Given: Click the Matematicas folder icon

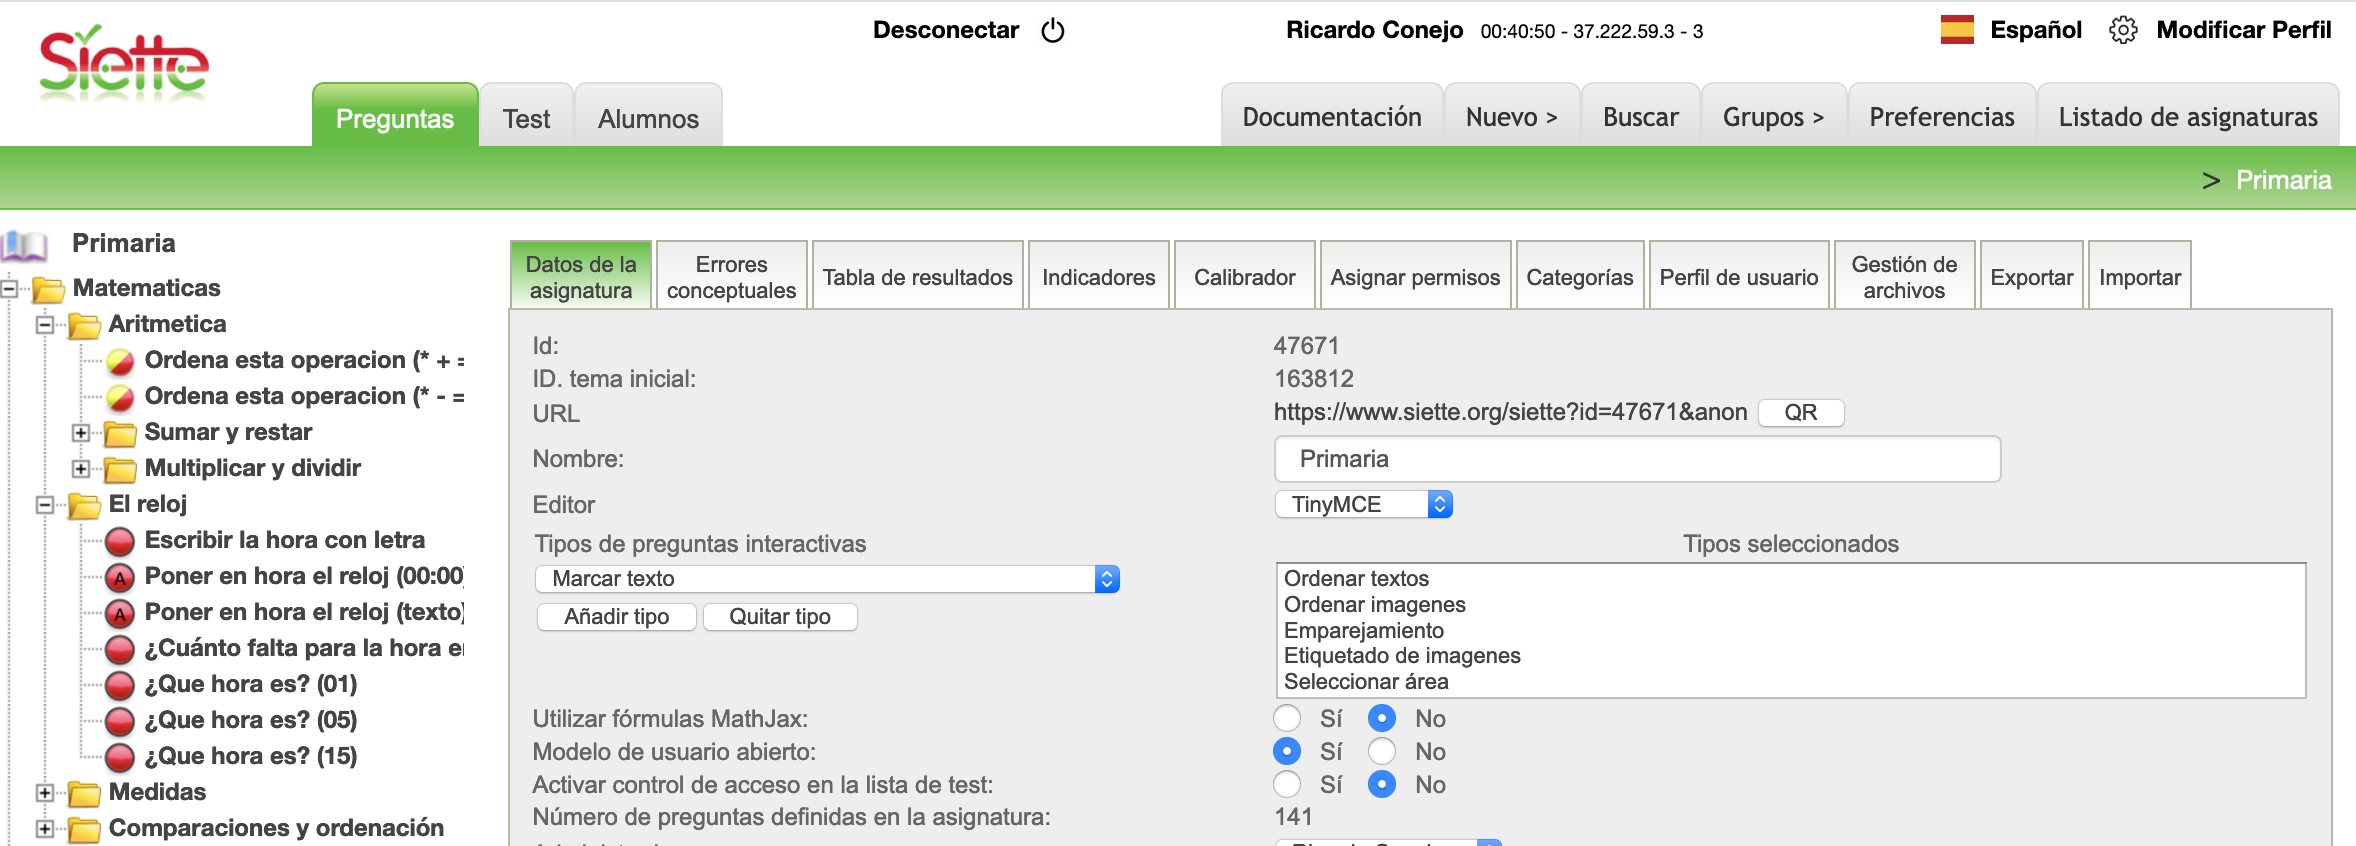Looking at the screenshot, I should tap(48, 289).
